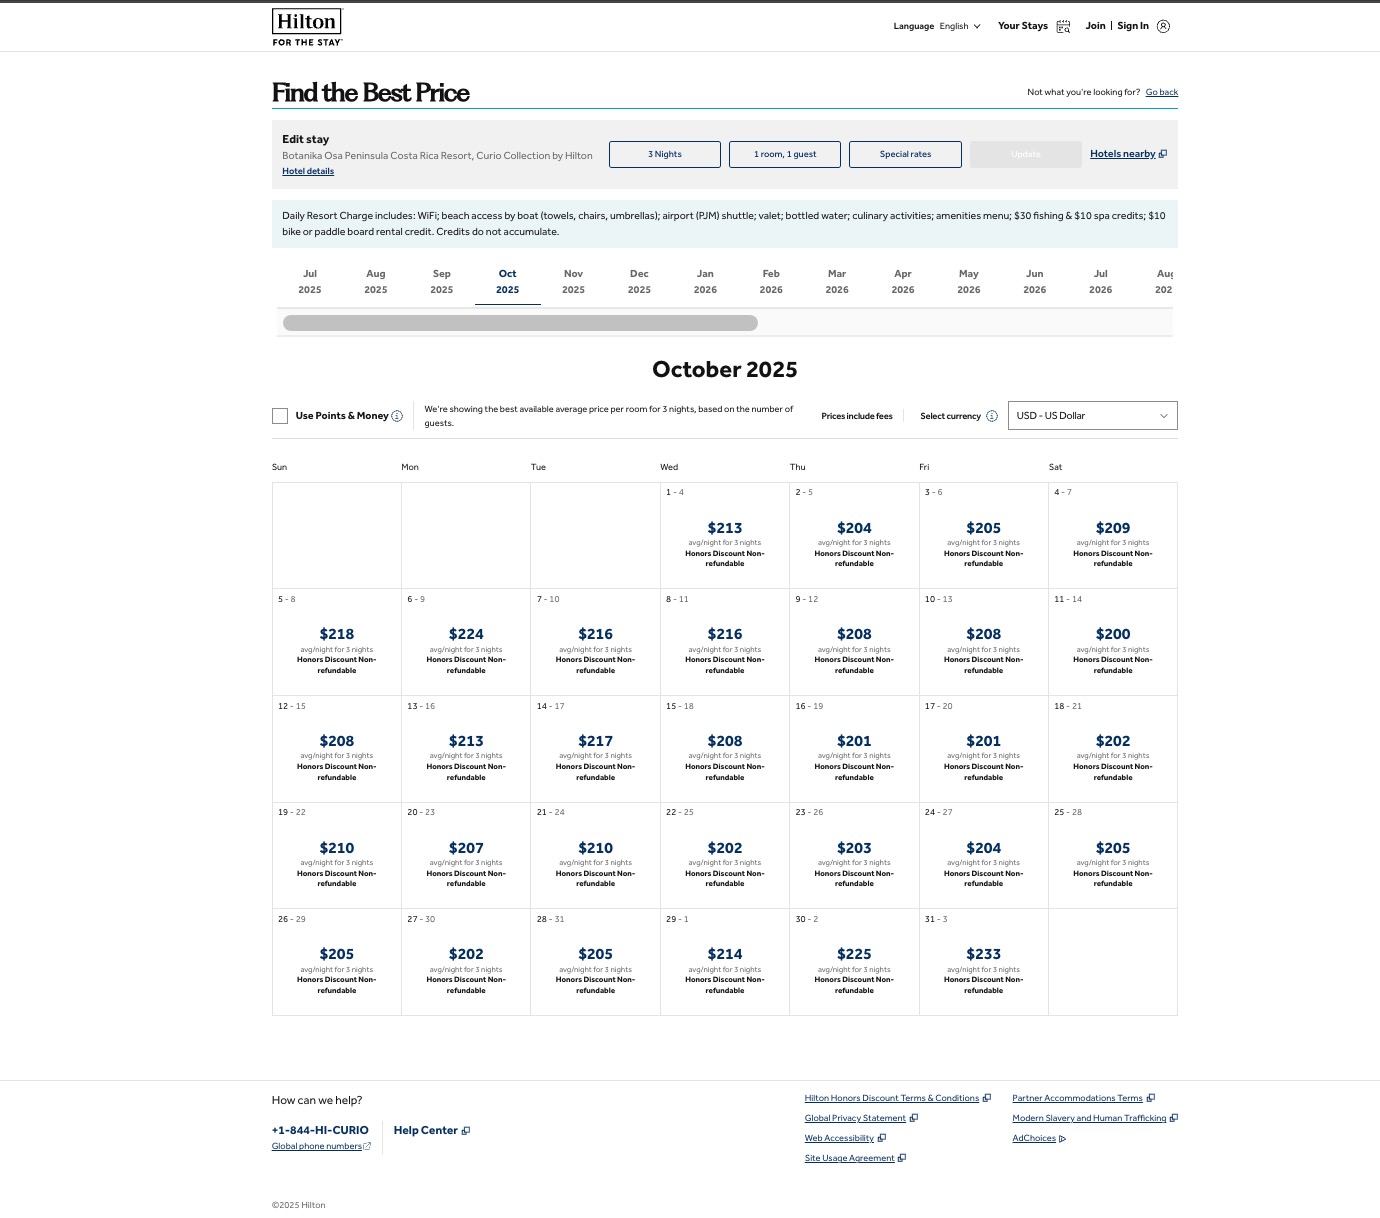Select the Jan 2026 month tab
Screen dimensions: 1380x1218
(x=705, y=282)
